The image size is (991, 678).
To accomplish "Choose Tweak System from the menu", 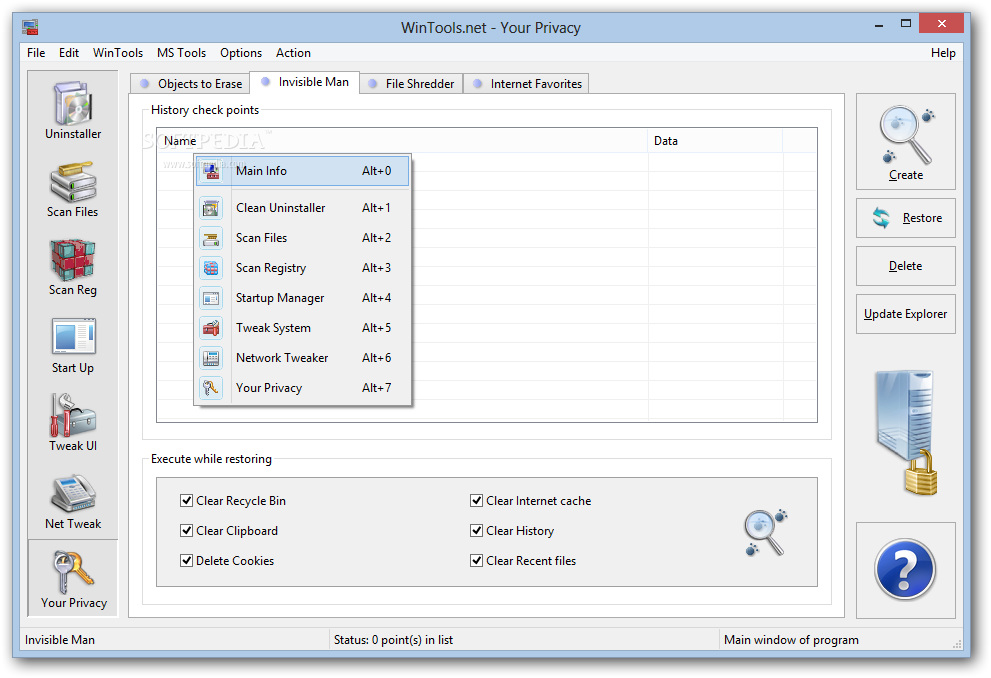I will (x=303, y=328).
